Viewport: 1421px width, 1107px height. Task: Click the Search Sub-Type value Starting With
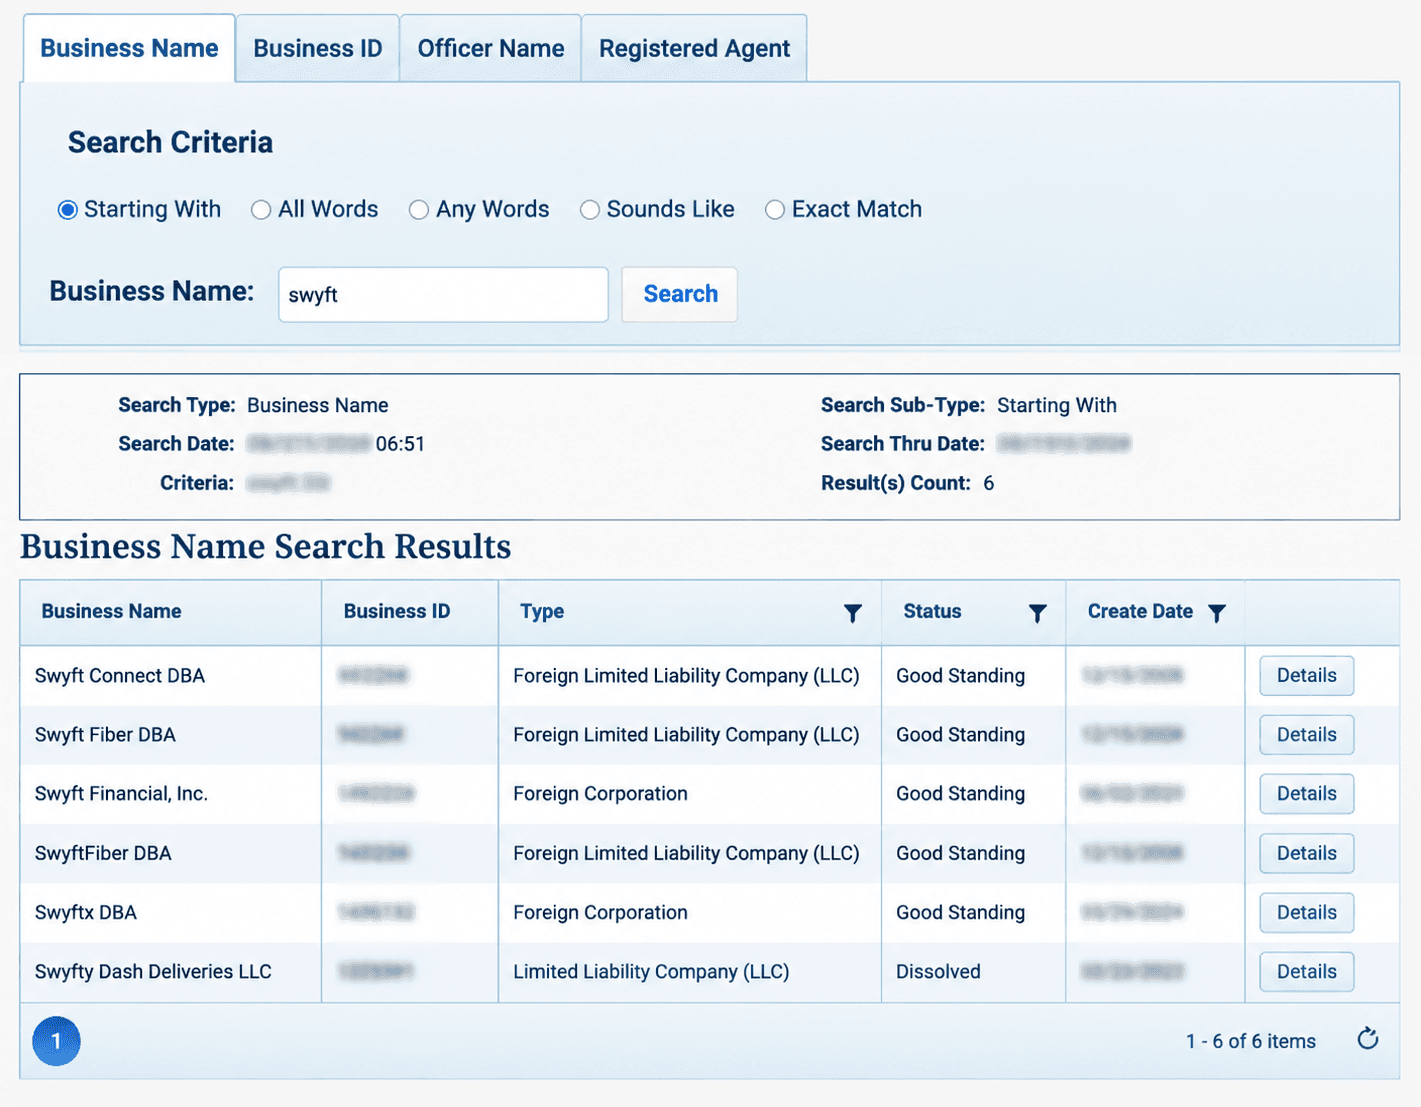pyautogui.click(x=1057, y=405)
